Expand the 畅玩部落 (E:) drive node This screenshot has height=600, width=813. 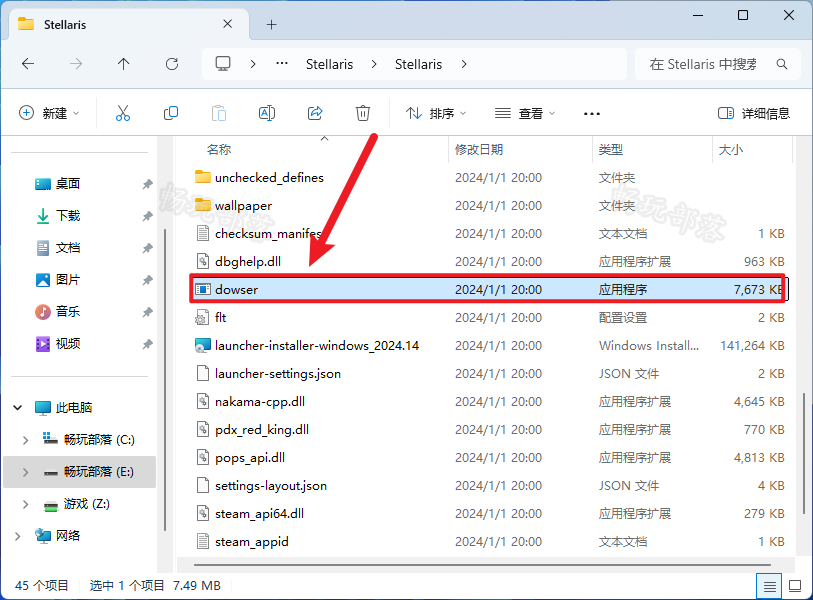tap(25, 472)
